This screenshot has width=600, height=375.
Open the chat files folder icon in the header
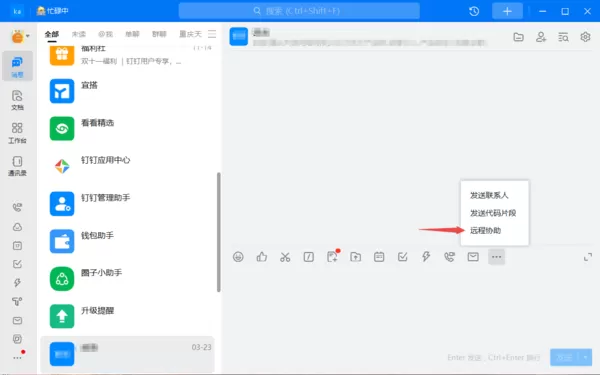[x=518, y=37]
